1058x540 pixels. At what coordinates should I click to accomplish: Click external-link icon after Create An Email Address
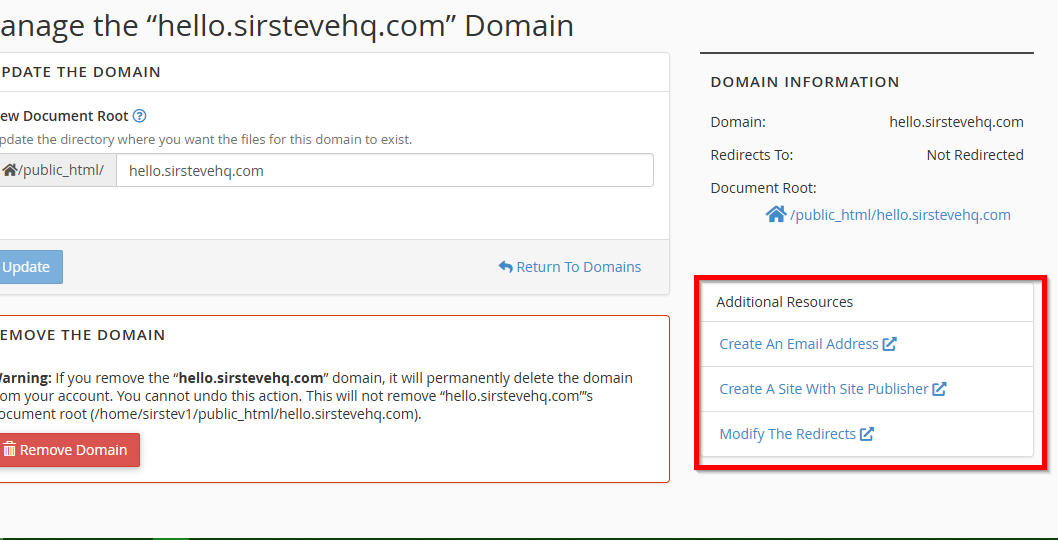click(x=889, y=344)
